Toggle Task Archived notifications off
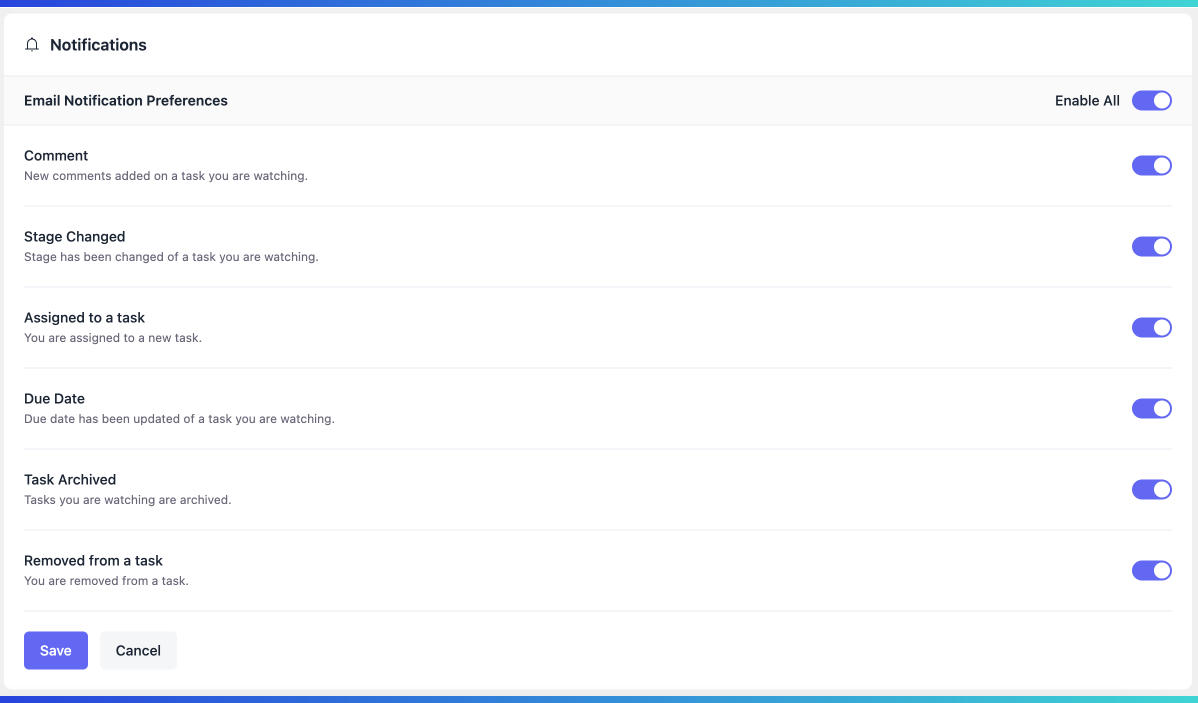The image size is (1198, 703). 1151,489
